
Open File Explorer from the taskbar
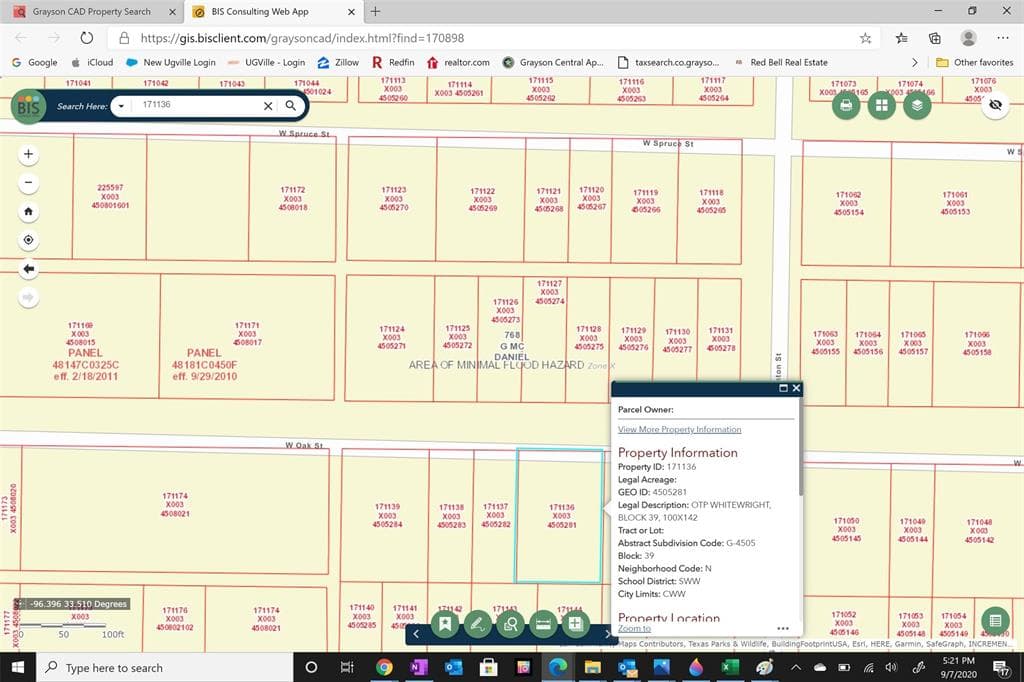592,668
